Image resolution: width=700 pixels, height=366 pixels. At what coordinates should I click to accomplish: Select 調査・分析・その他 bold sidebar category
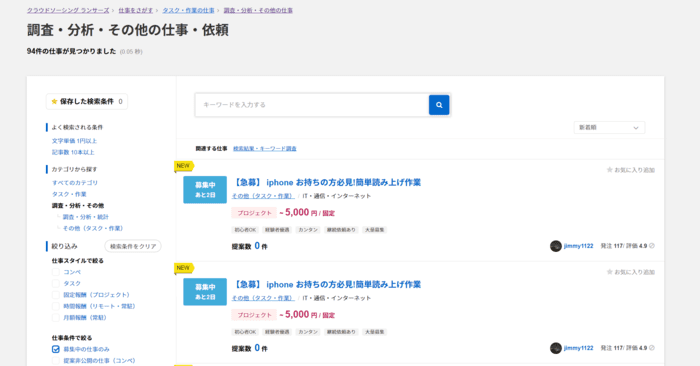[78, 206]
